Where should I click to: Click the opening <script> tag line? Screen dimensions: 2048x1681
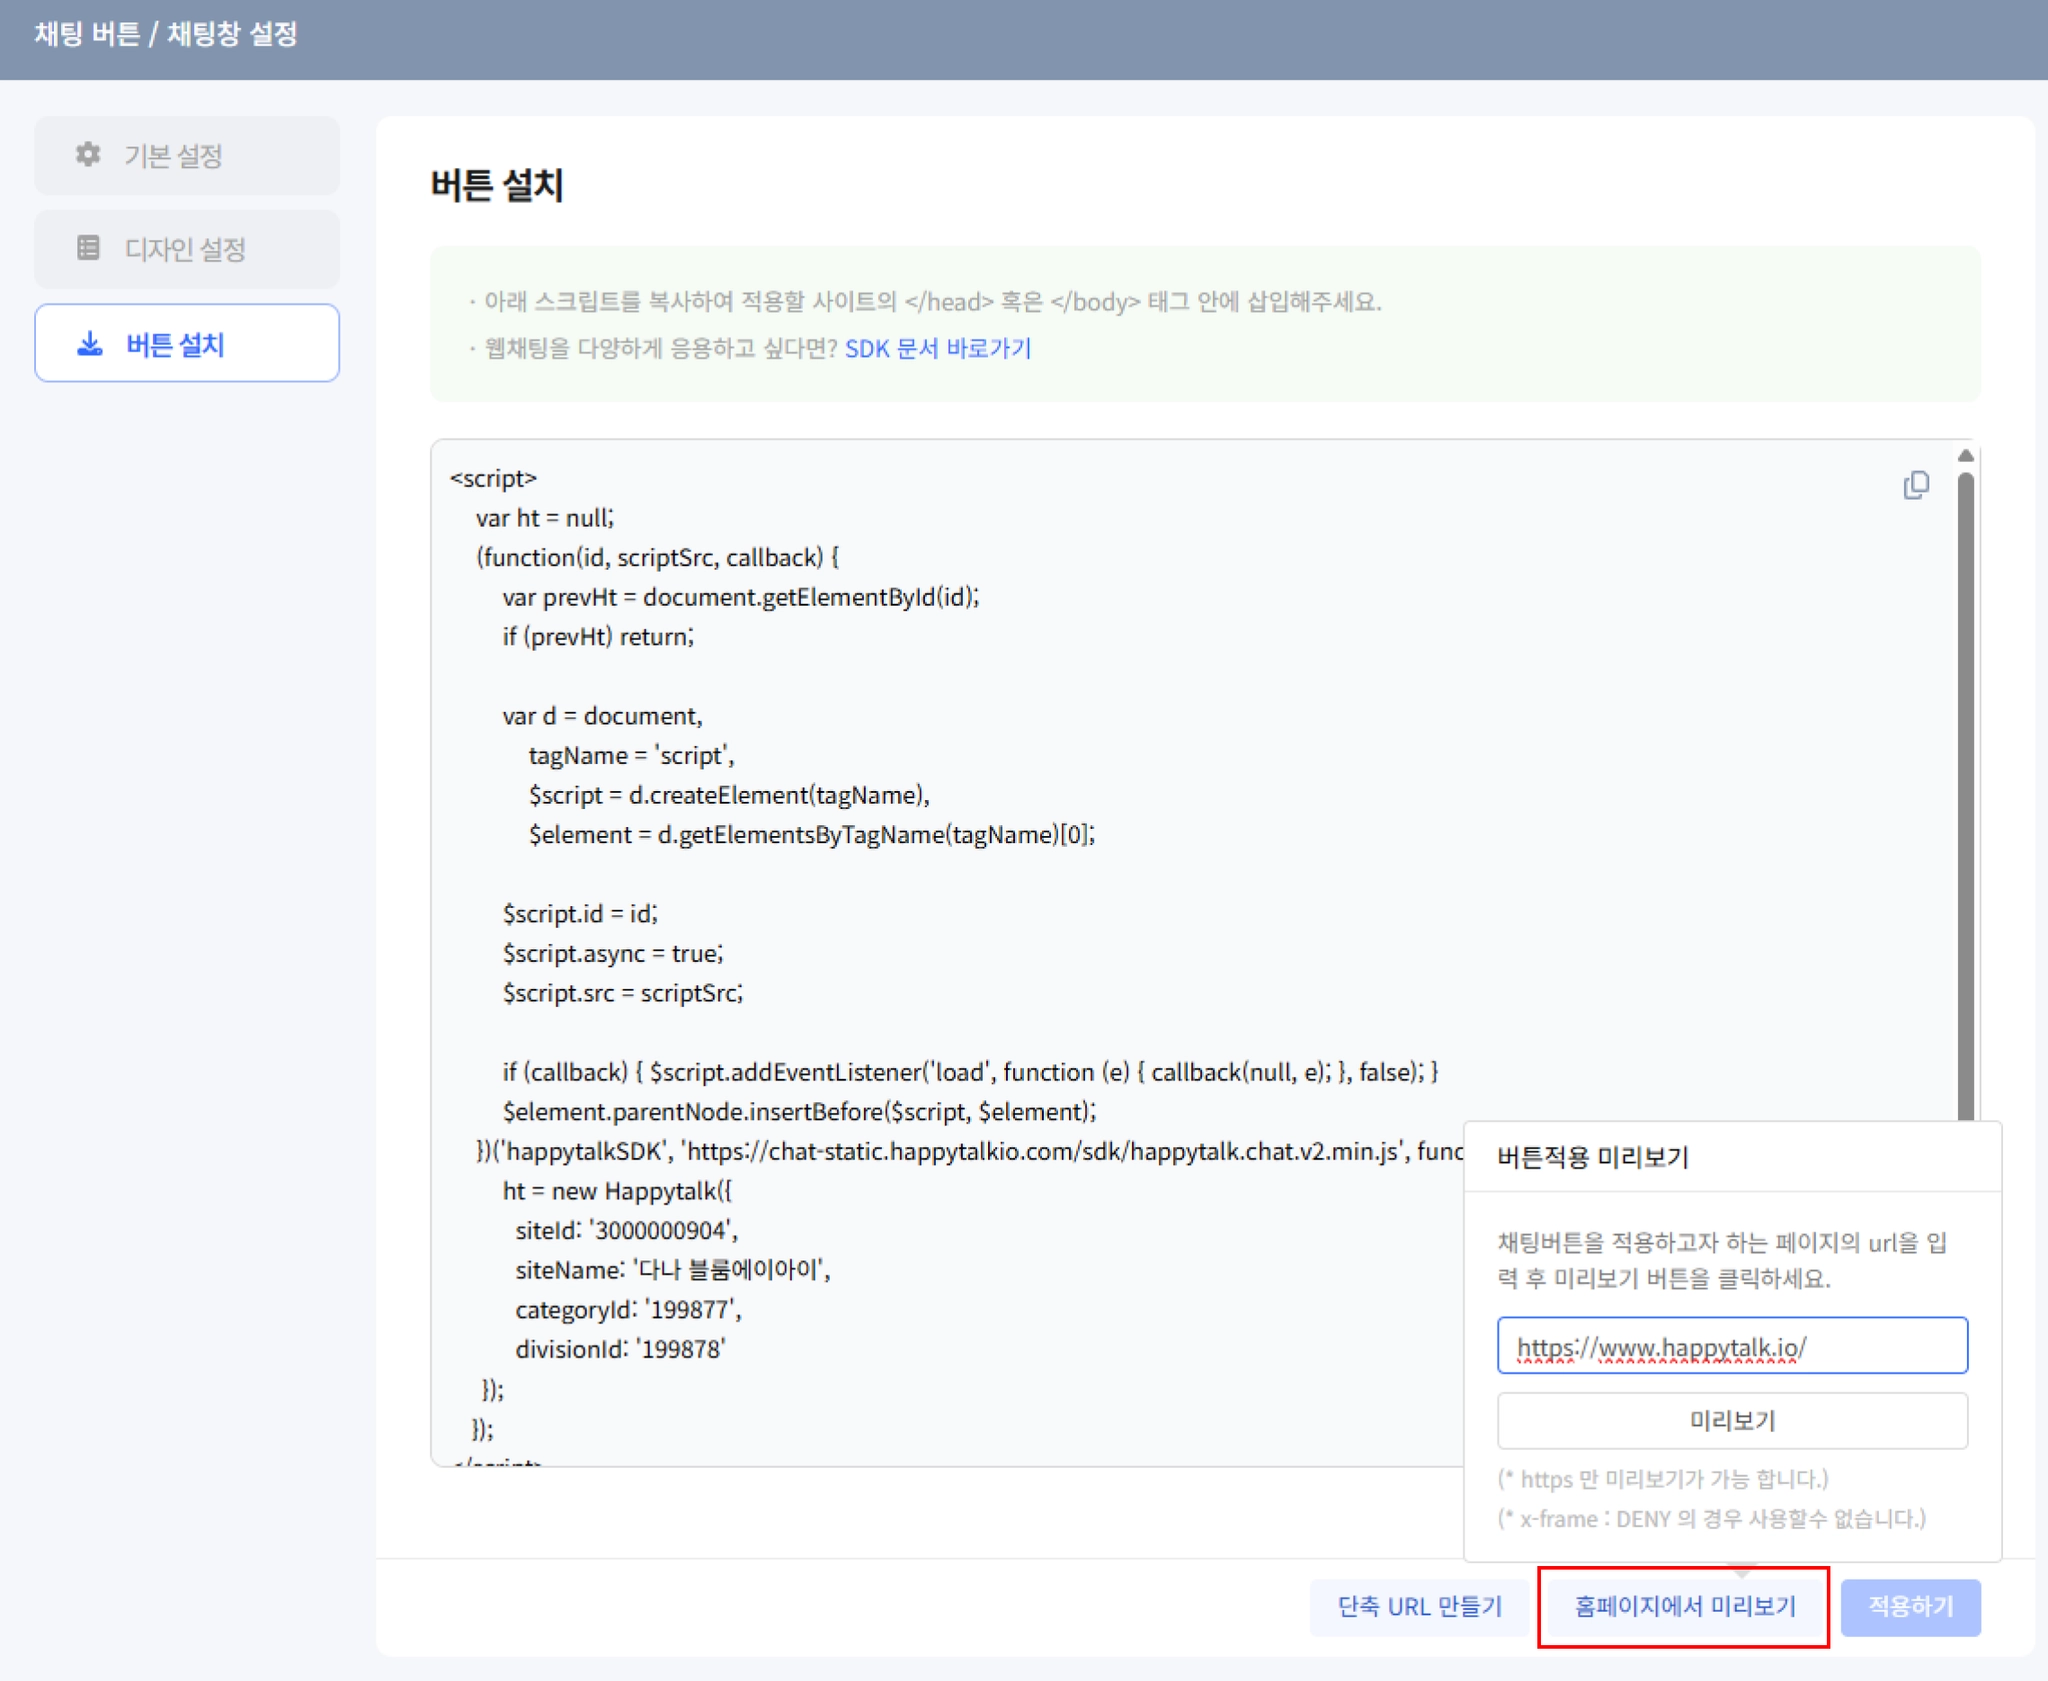493,478
